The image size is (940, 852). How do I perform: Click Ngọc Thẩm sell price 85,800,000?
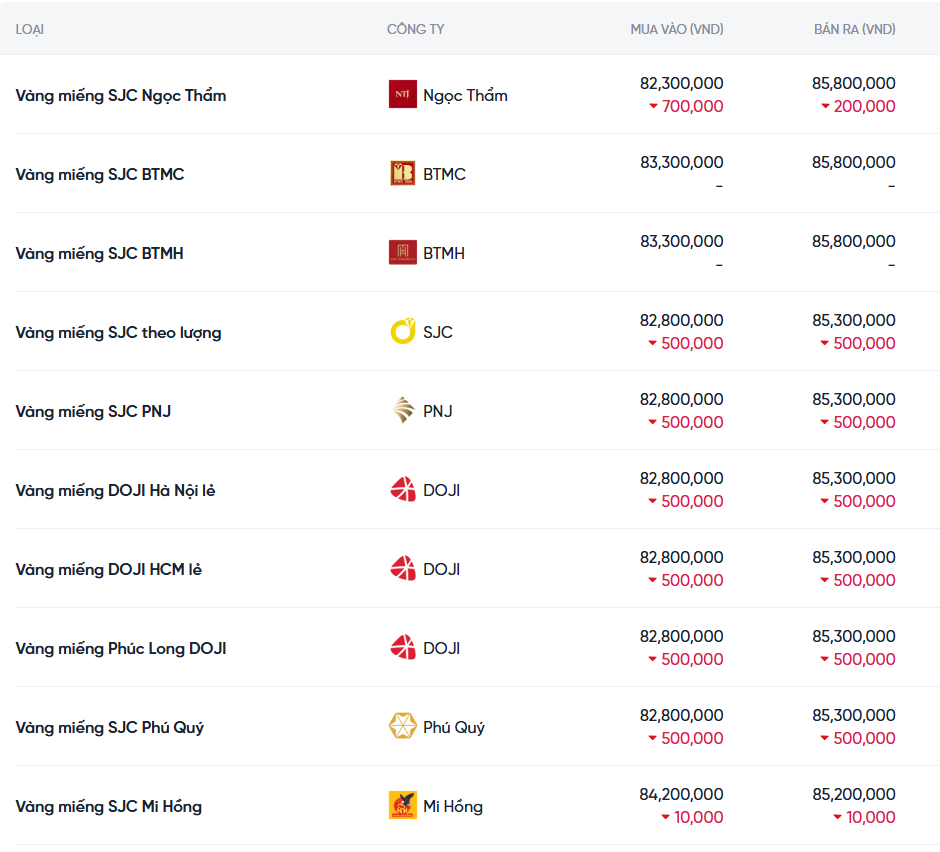point(854,83)
